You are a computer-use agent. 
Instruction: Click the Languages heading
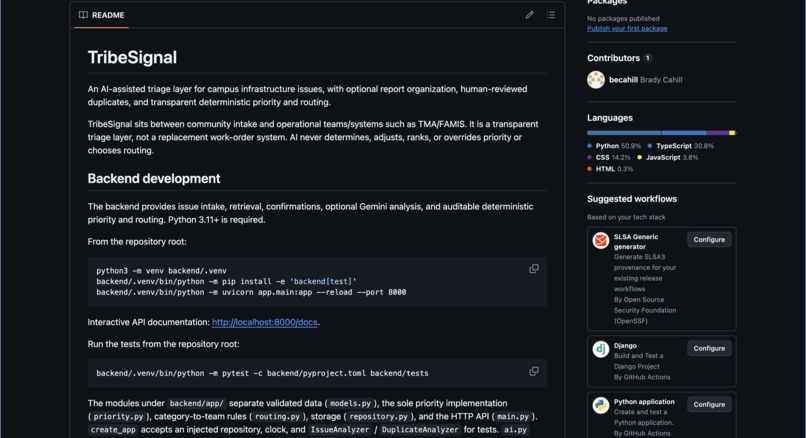pyautogui.click(x=610, y=118)
